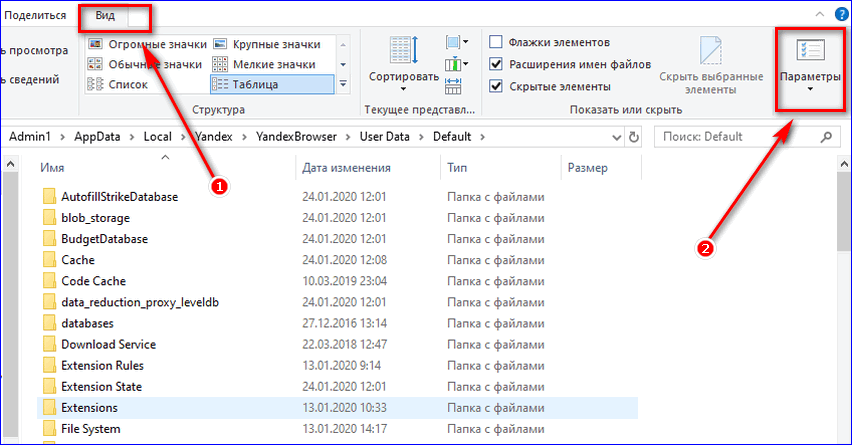852x445 pixels.
Task: Click the Поиск: Default search field
Action: [x=740, y=136]
